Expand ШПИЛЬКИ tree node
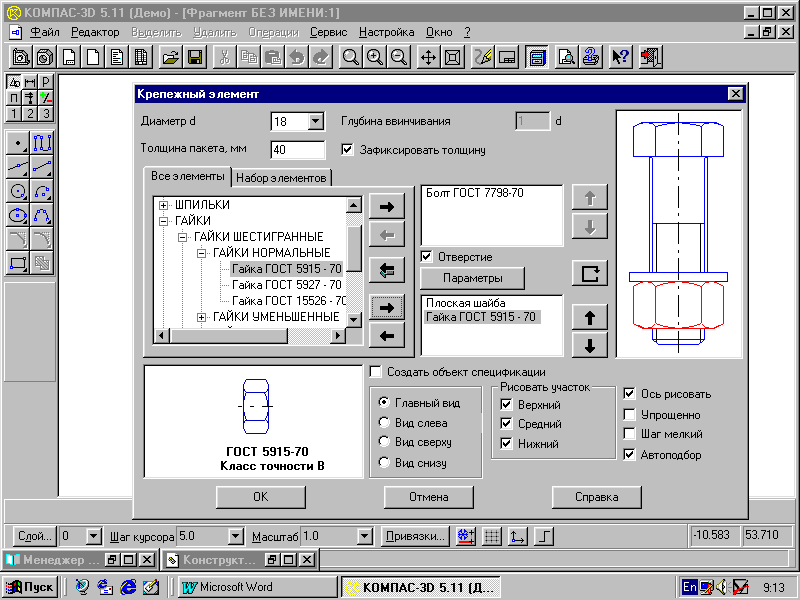Image resolution: width=800 pixels, height=600 pixels. [x=163, y=205]
